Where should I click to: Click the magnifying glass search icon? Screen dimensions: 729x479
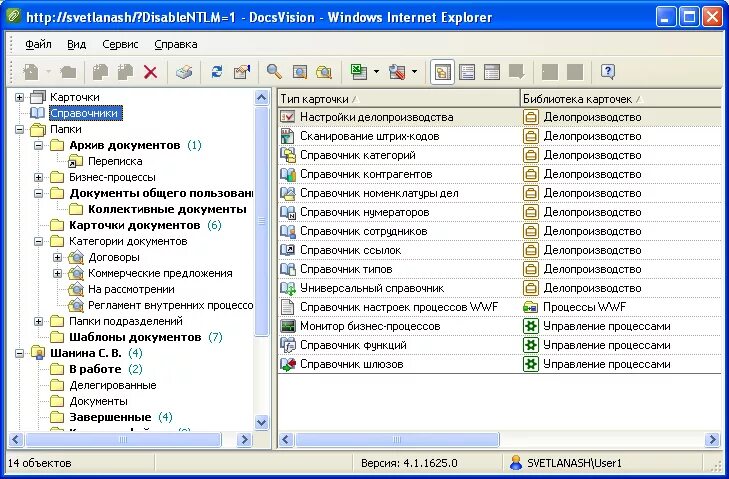click(274, 72)
